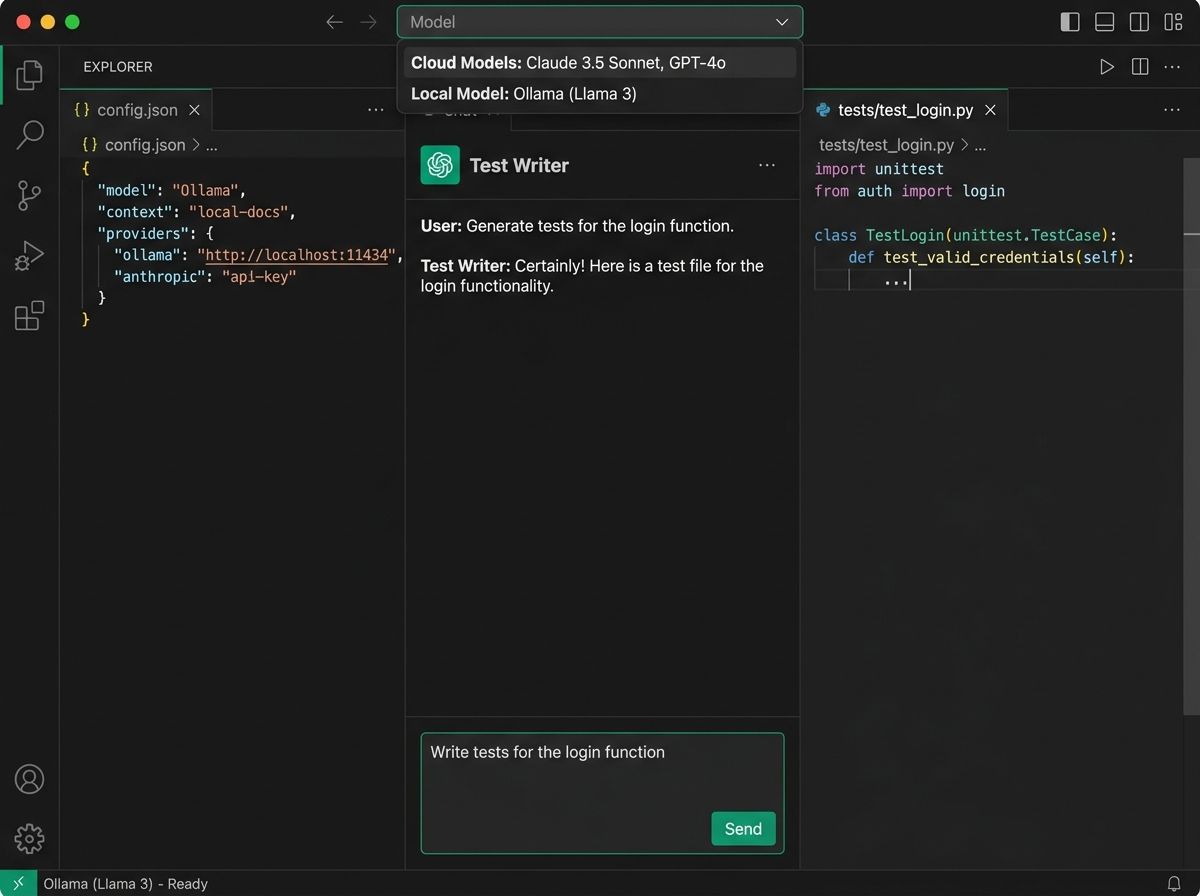Image resolution: width=1200 pixels, height=896 pixels.
Task: Click the EXPLORER panel header
Action: [x=118, y=67]
